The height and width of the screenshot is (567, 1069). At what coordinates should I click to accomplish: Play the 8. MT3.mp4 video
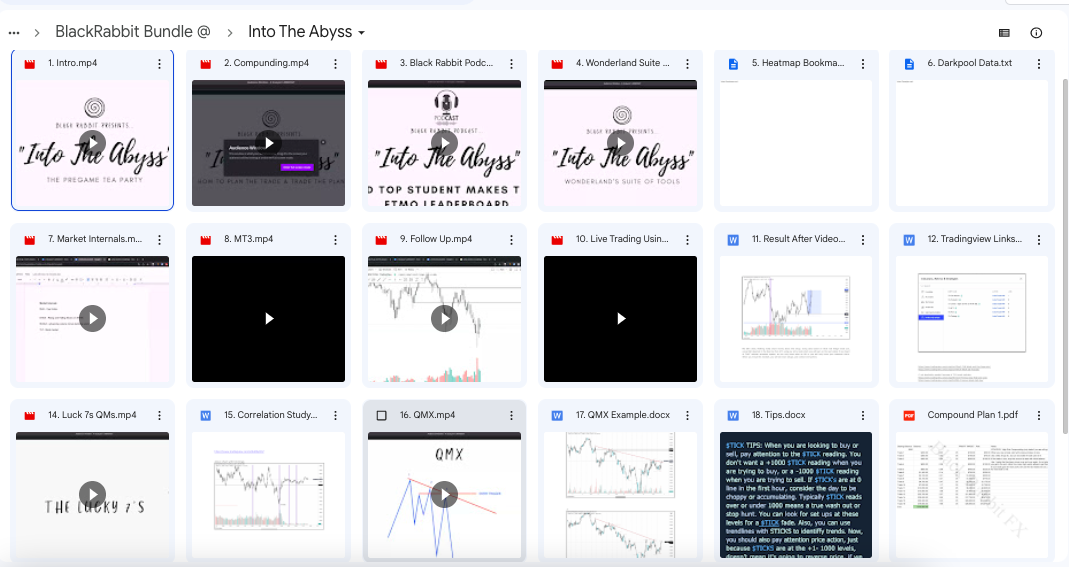click(268, 319)
